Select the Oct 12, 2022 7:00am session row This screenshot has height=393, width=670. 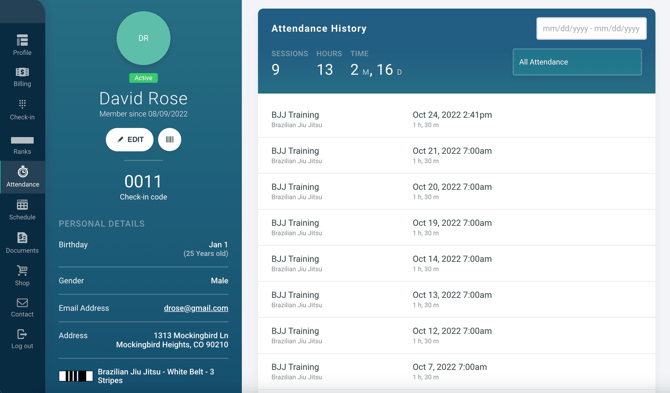pos(456,335)
